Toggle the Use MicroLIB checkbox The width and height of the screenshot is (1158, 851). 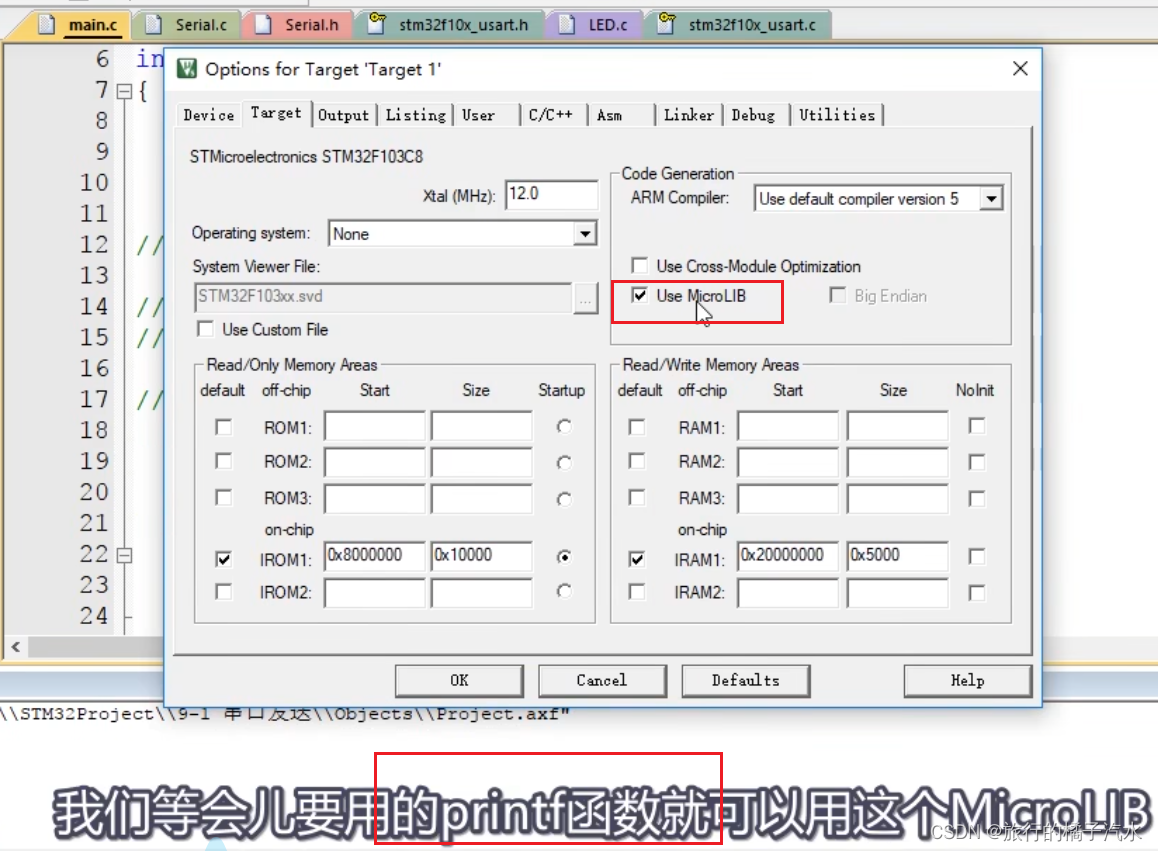click(x=640, y=295)
